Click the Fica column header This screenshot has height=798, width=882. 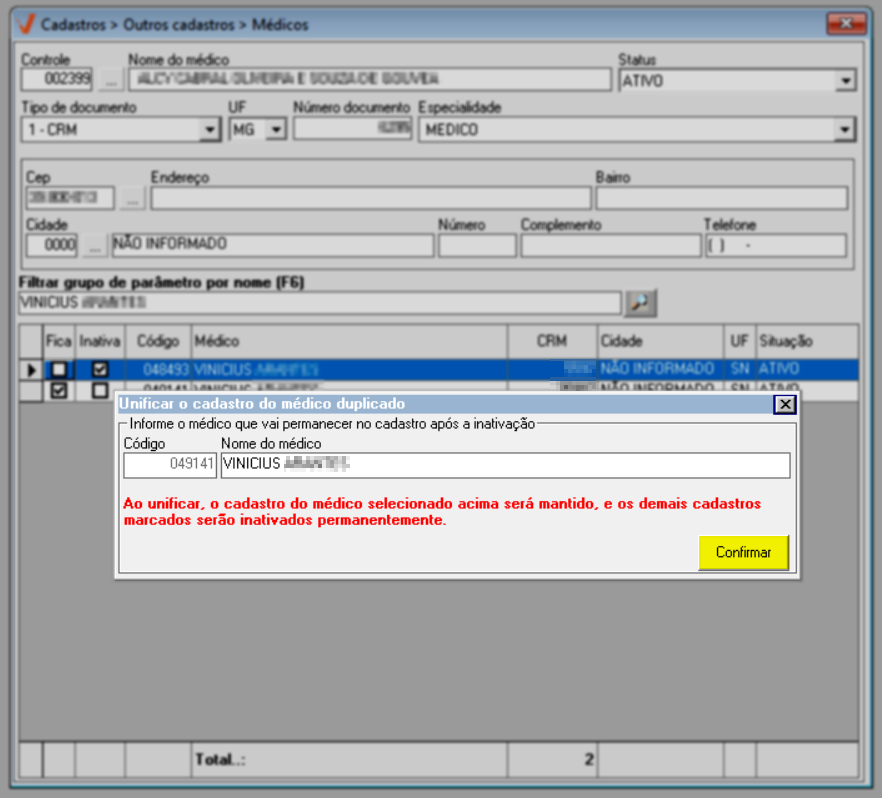[58, 341]
